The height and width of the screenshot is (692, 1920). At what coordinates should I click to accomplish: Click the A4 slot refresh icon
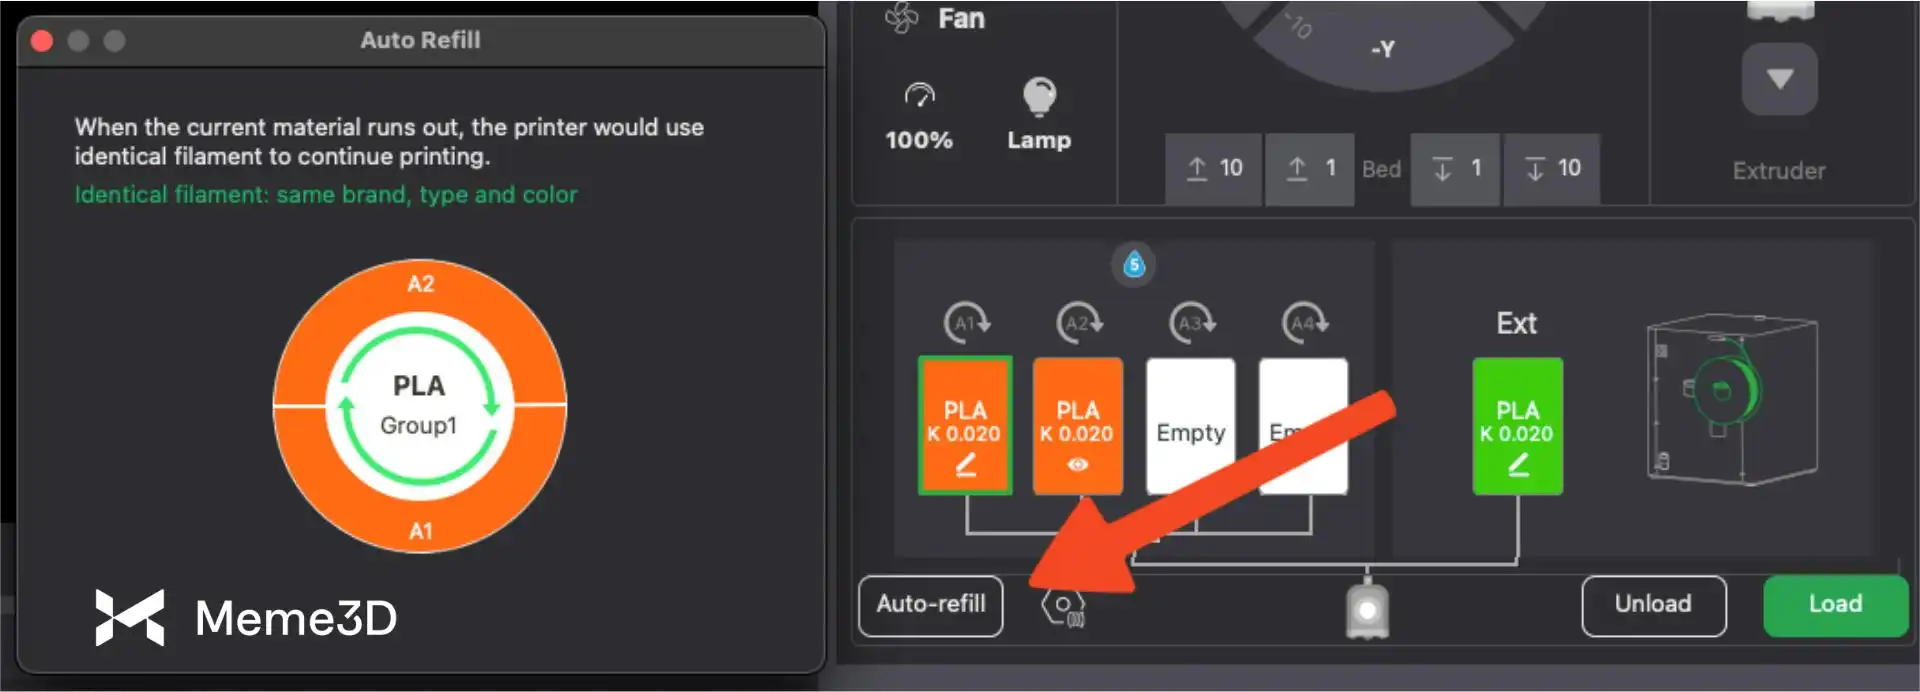click(x=1305, y=323)
